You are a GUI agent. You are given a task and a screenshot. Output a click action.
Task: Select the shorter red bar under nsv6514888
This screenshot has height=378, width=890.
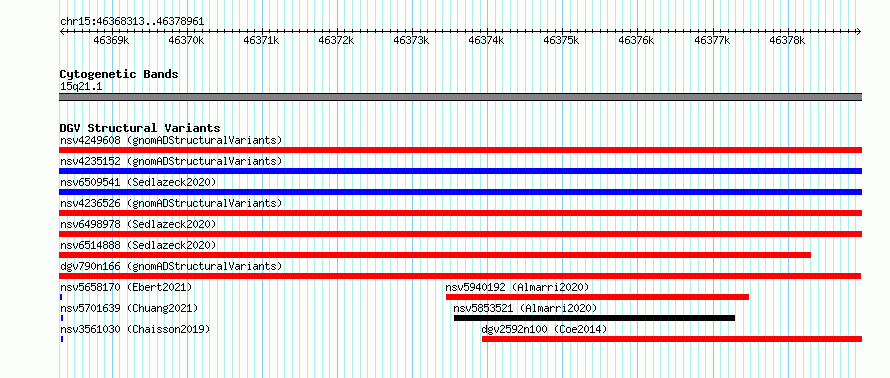coord(435,255)
